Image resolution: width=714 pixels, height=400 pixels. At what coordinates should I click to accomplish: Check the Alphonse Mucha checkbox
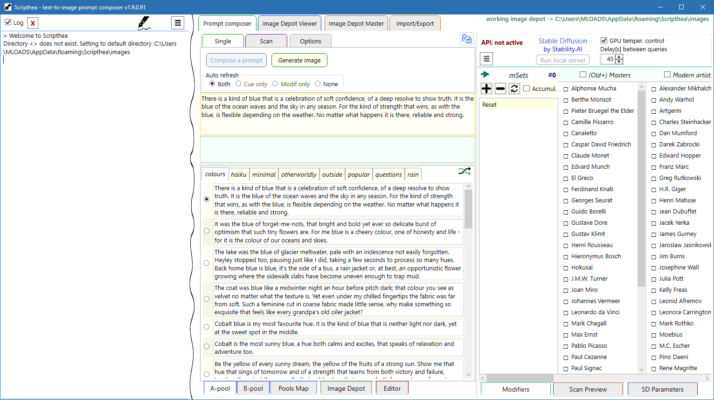tap(566, 89)
